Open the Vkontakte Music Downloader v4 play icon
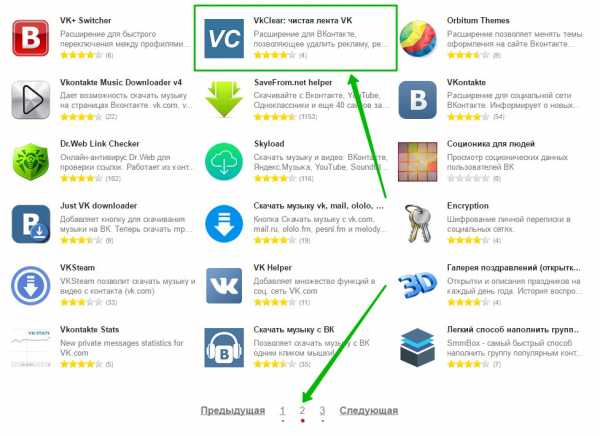The height and width of the screenshot is (436, 600). (x=31, y=100)
